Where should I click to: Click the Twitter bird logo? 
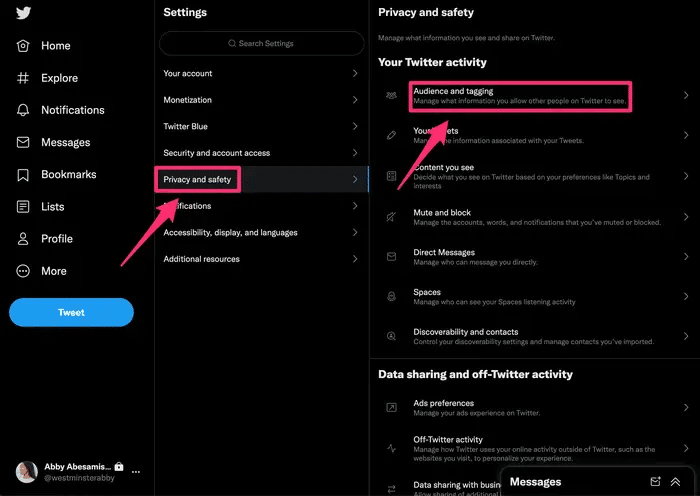point(23,13)
